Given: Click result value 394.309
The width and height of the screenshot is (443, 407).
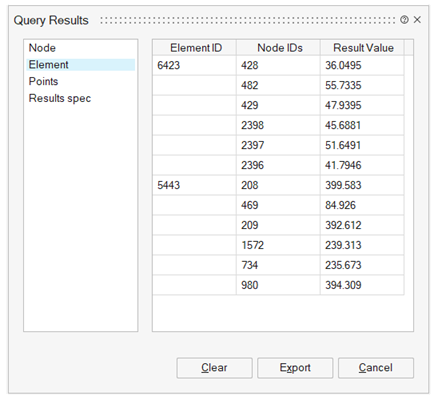Looking at the screenshot, I should point(362,285).
